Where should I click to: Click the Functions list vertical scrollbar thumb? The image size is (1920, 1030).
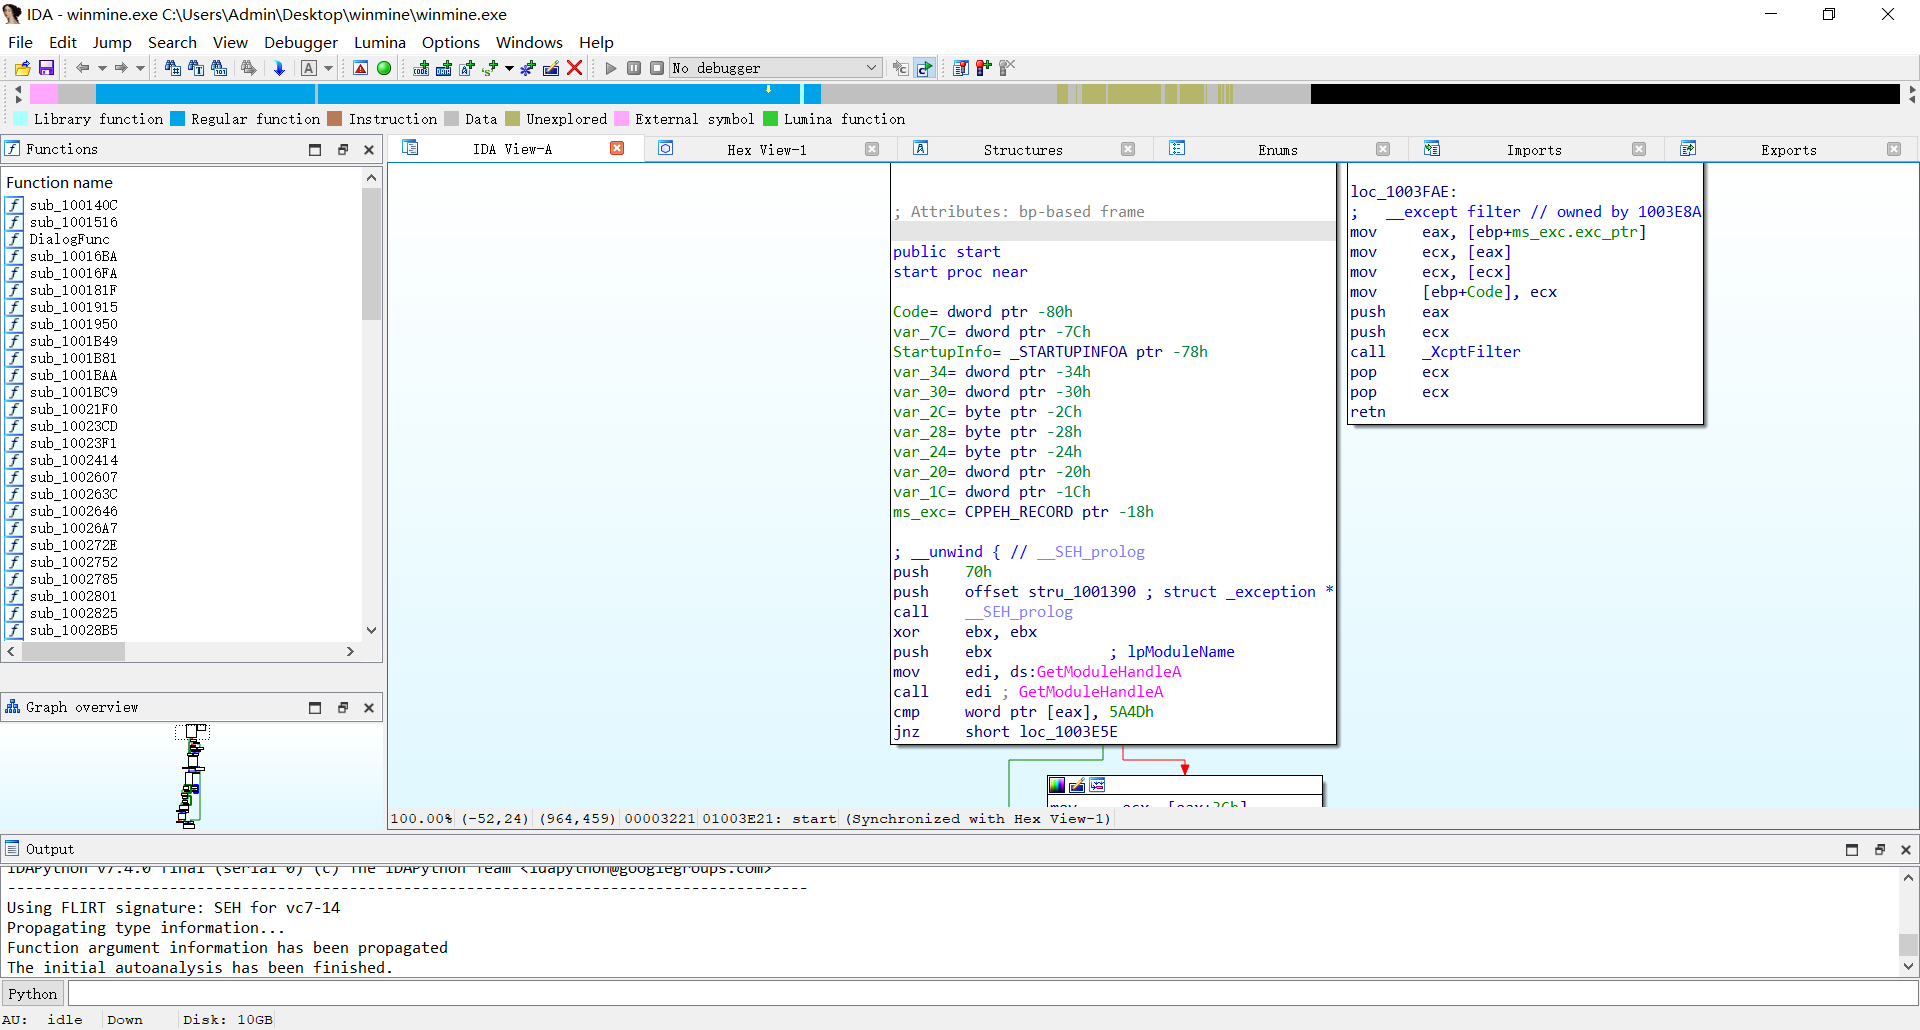[372, 253]
